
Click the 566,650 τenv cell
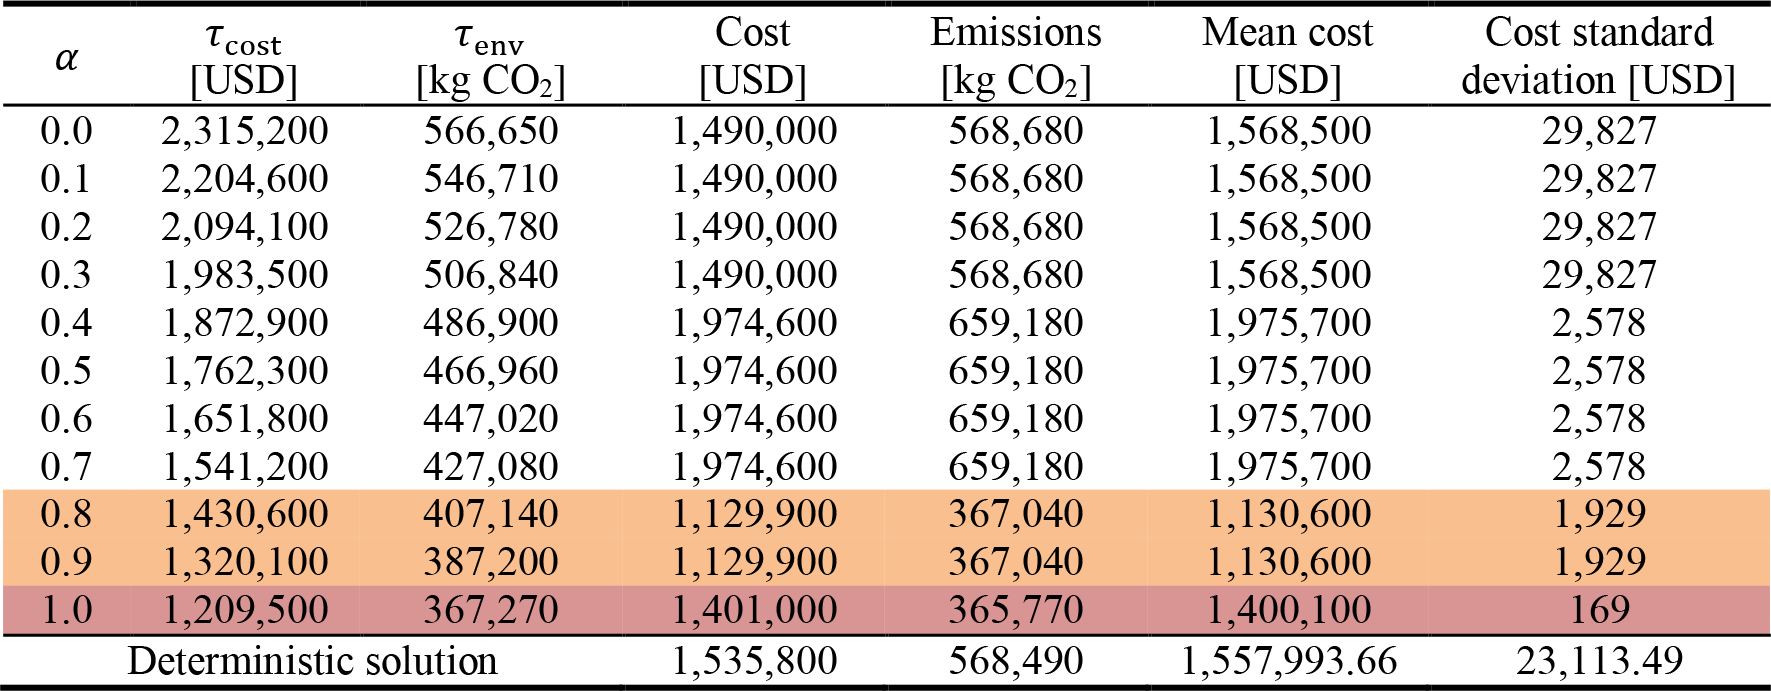tap(490, 131)
